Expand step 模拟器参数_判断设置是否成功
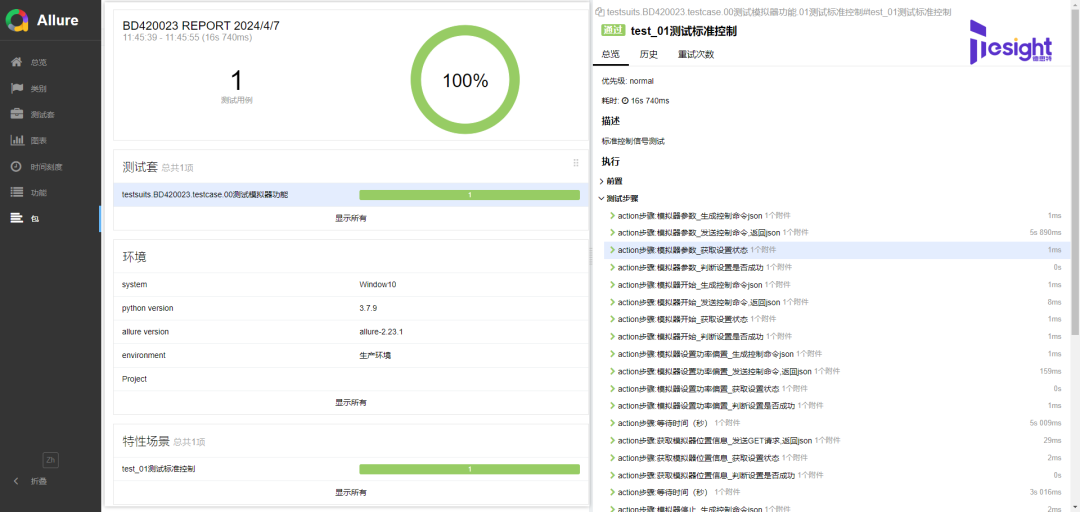Viewport: 1080px width, 512px height. [835, 267]
